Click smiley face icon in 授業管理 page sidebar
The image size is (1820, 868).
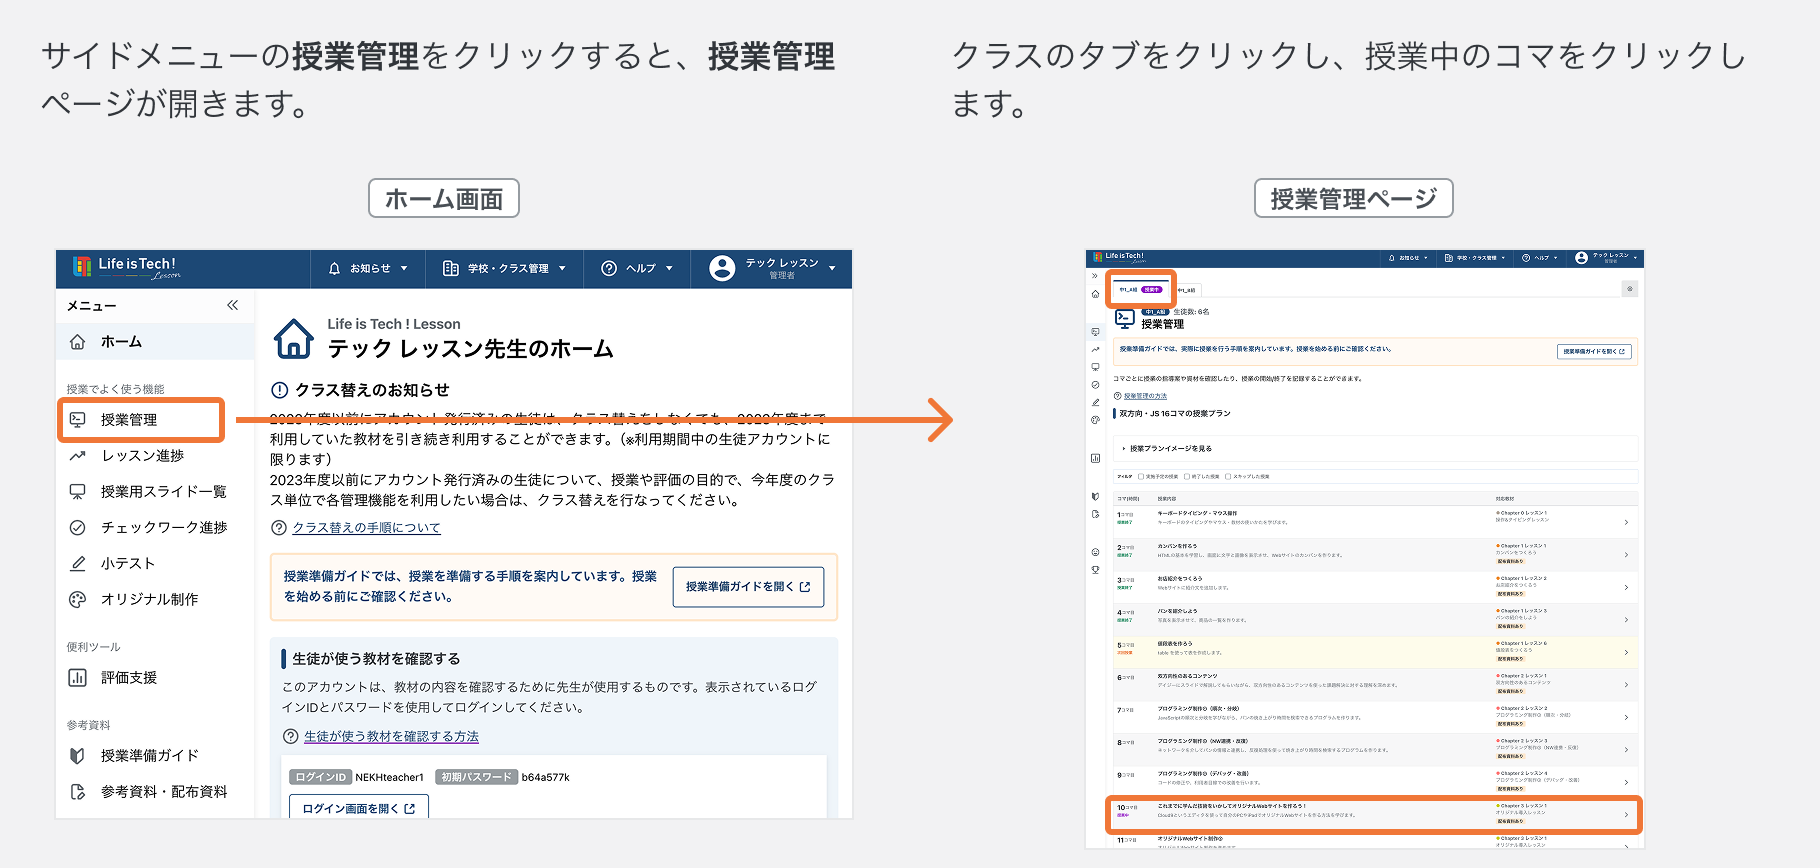click(1095, 552)
